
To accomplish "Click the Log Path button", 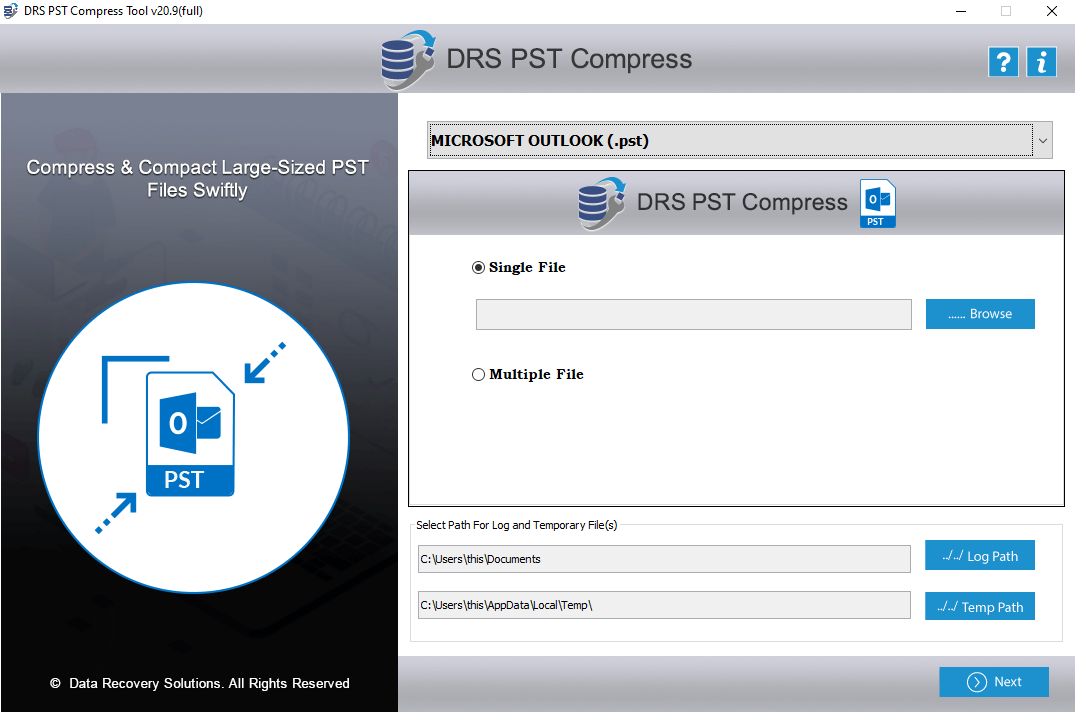I will click(x=979, y=555).
